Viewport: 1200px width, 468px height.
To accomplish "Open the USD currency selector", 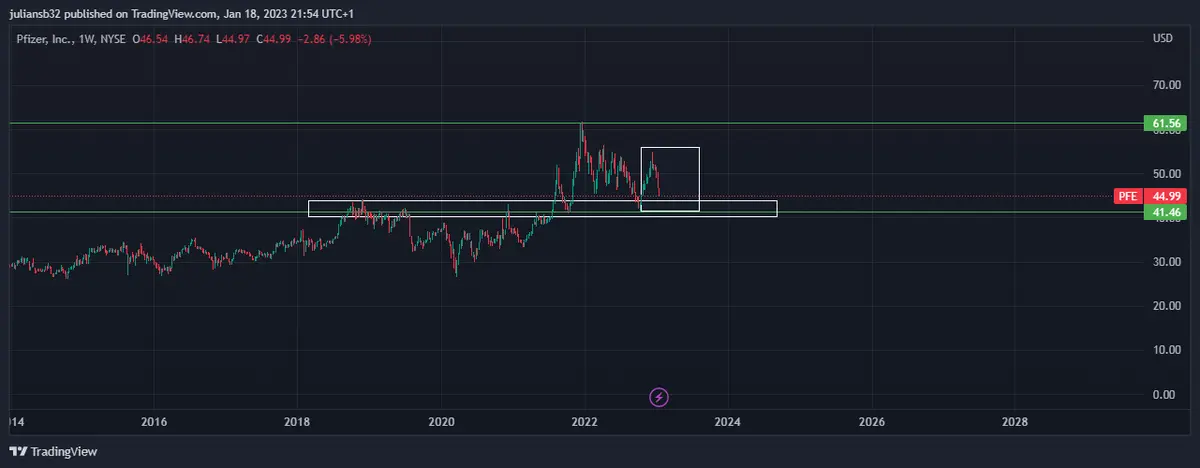I will 1162,38.
